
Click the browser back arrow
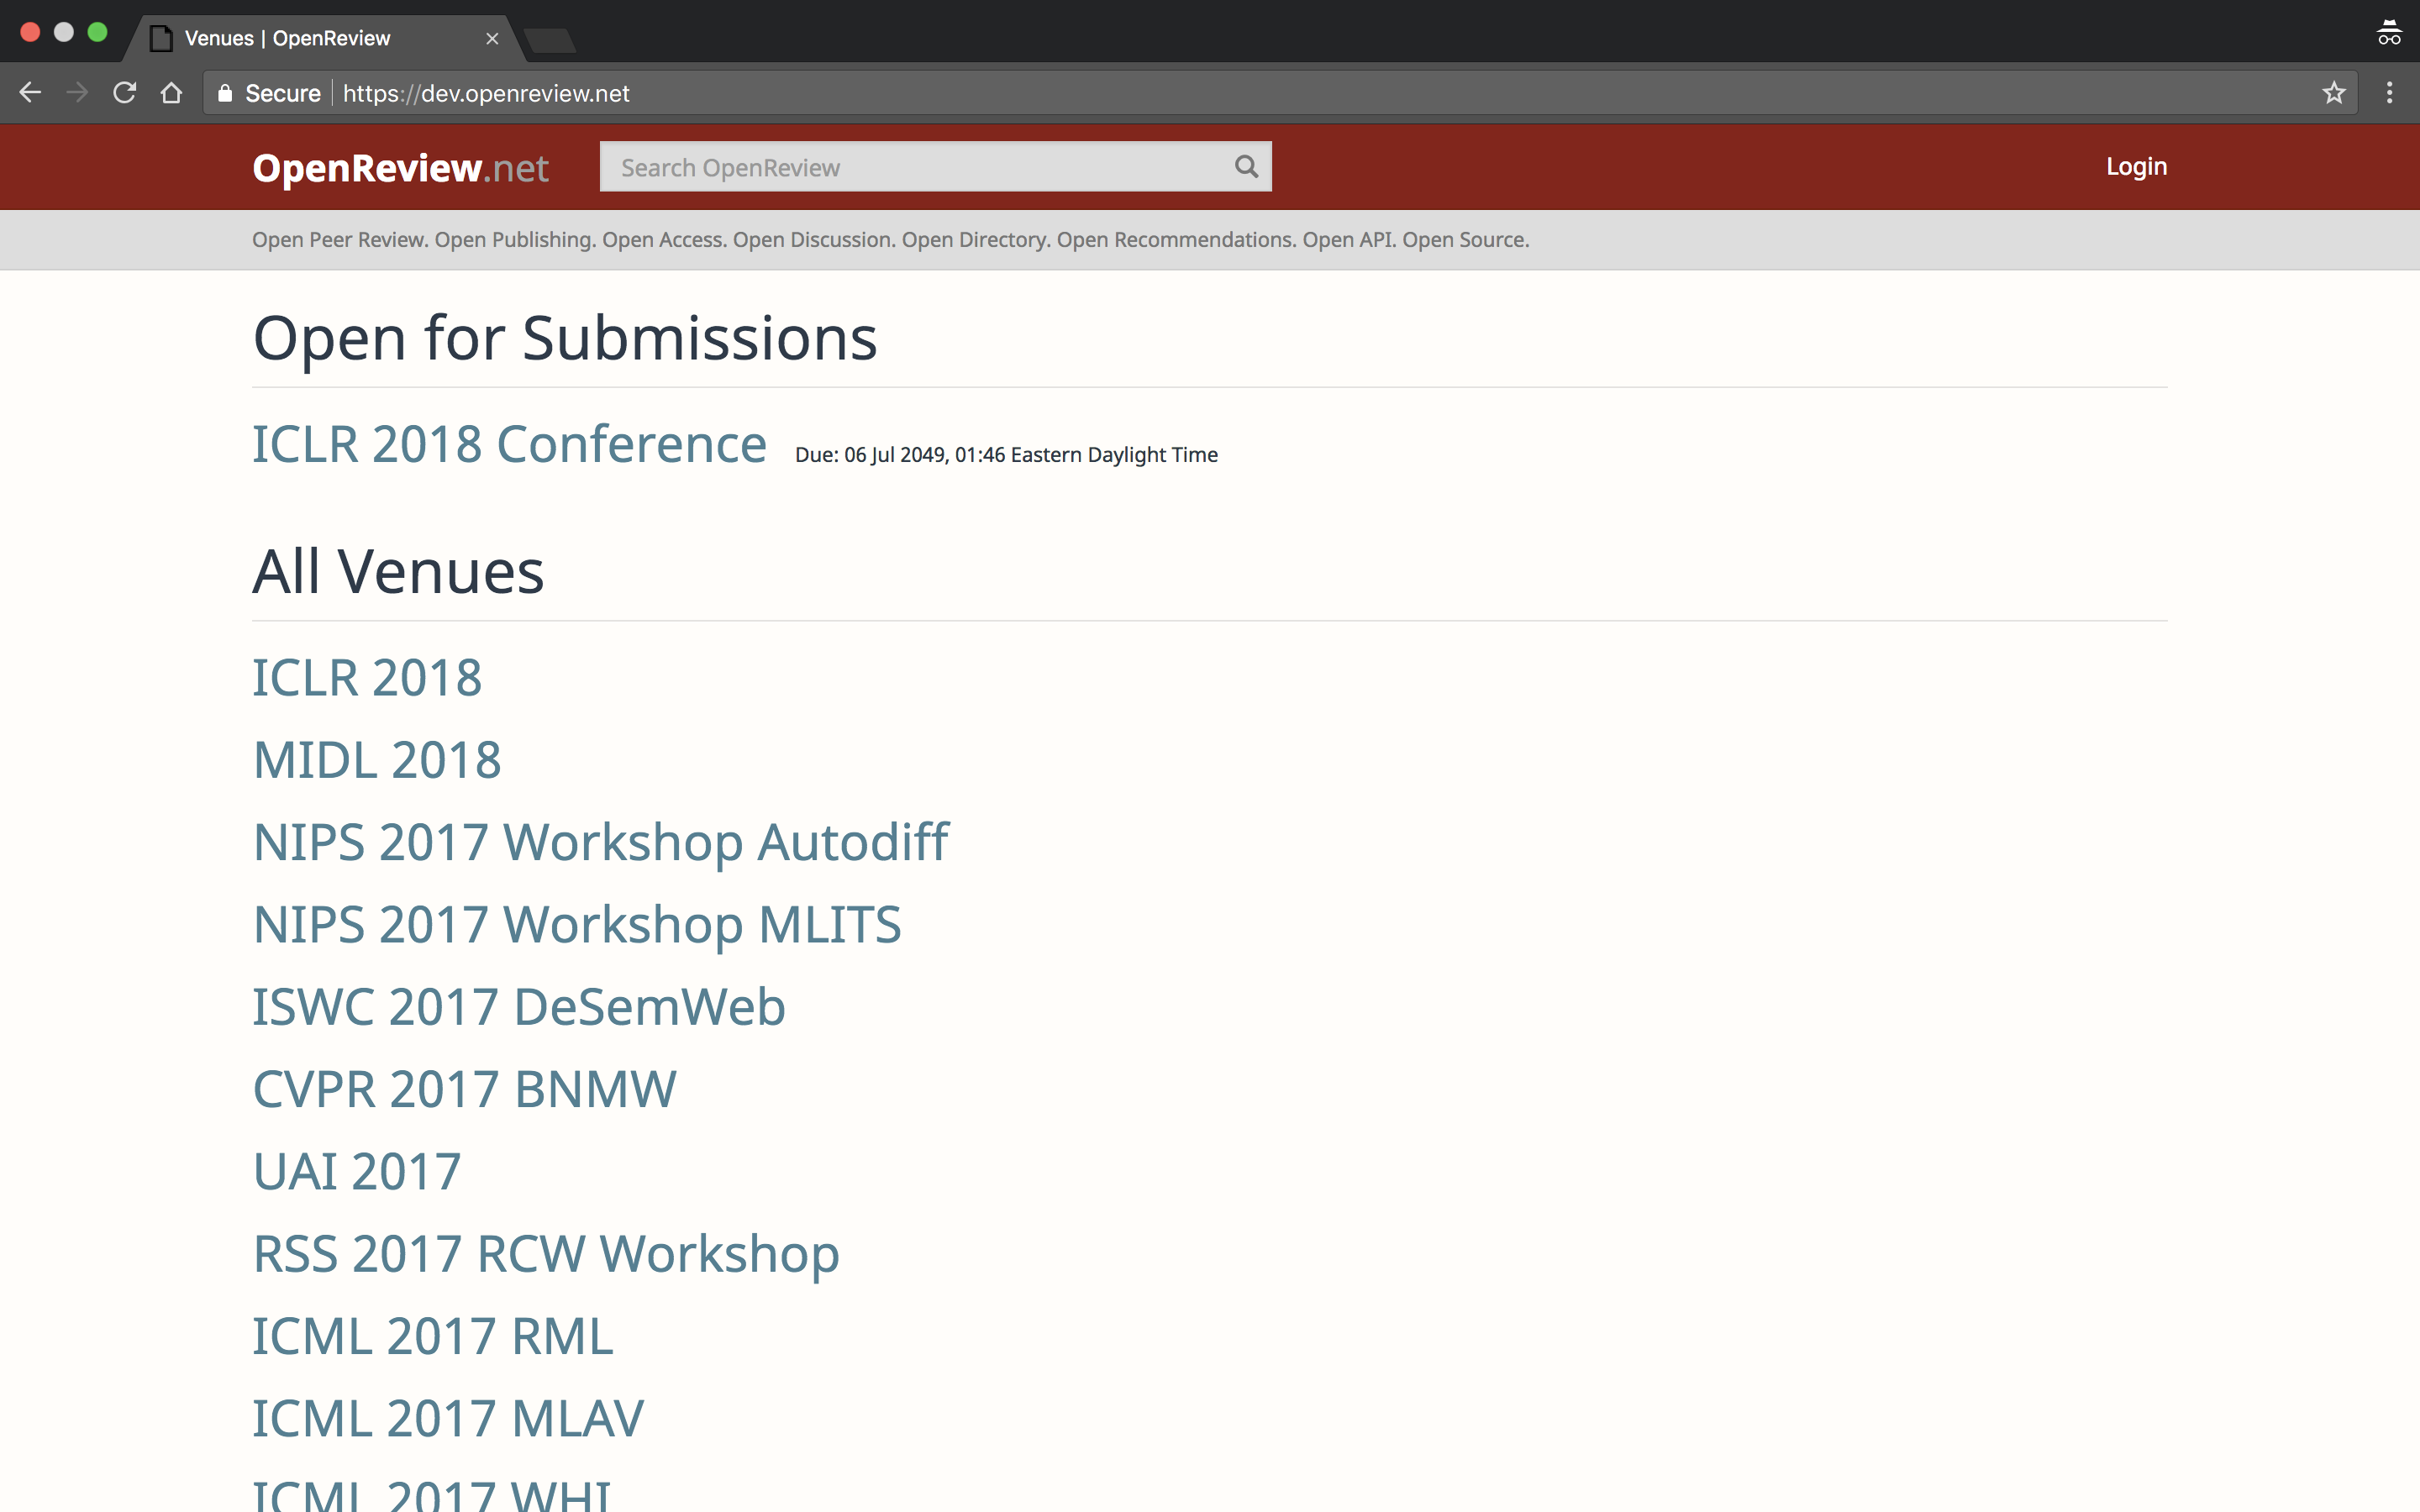(x=30, y=93)
